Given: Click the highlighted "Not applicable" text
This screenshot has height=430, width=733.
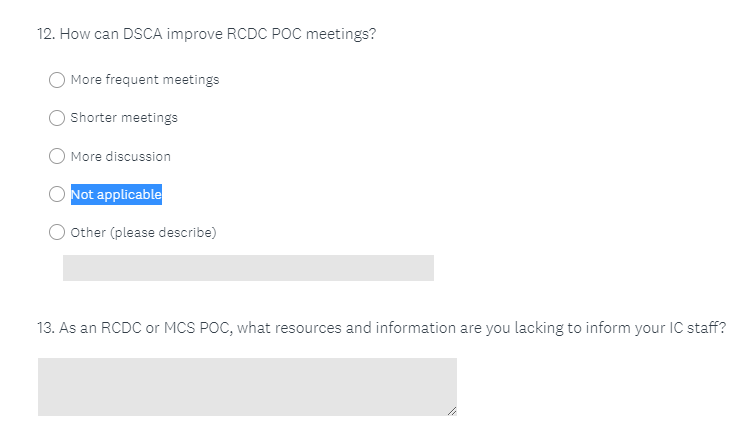Looking at the screenshot, I should tap(116, 195).
